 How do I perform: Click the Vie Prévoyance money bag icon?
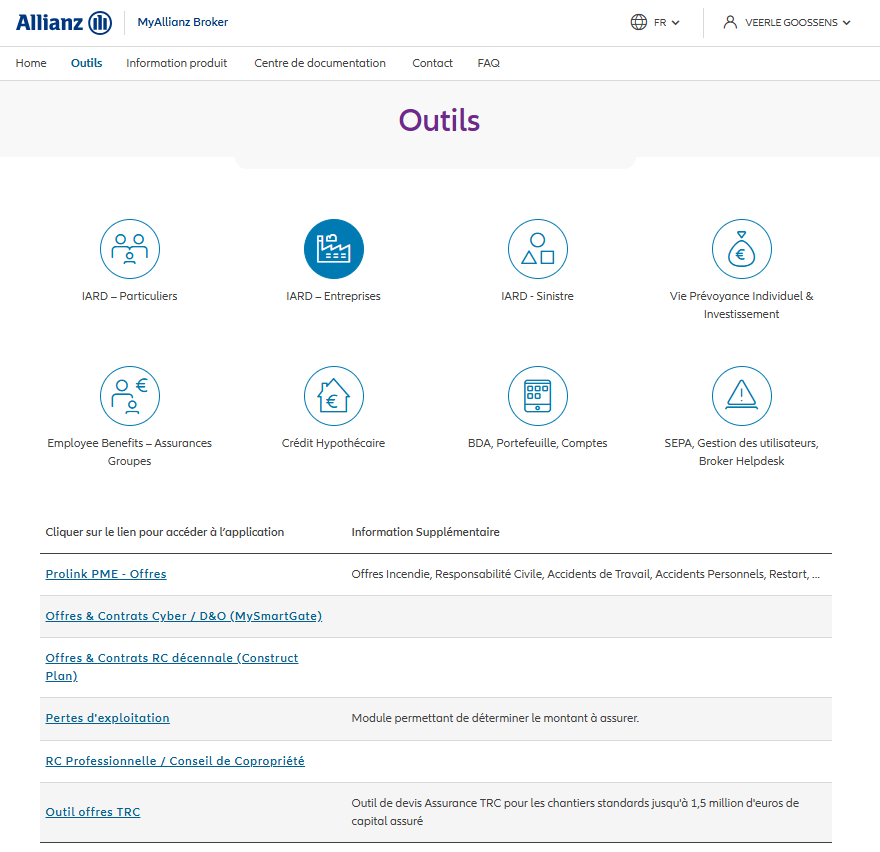tap(741, 249)
